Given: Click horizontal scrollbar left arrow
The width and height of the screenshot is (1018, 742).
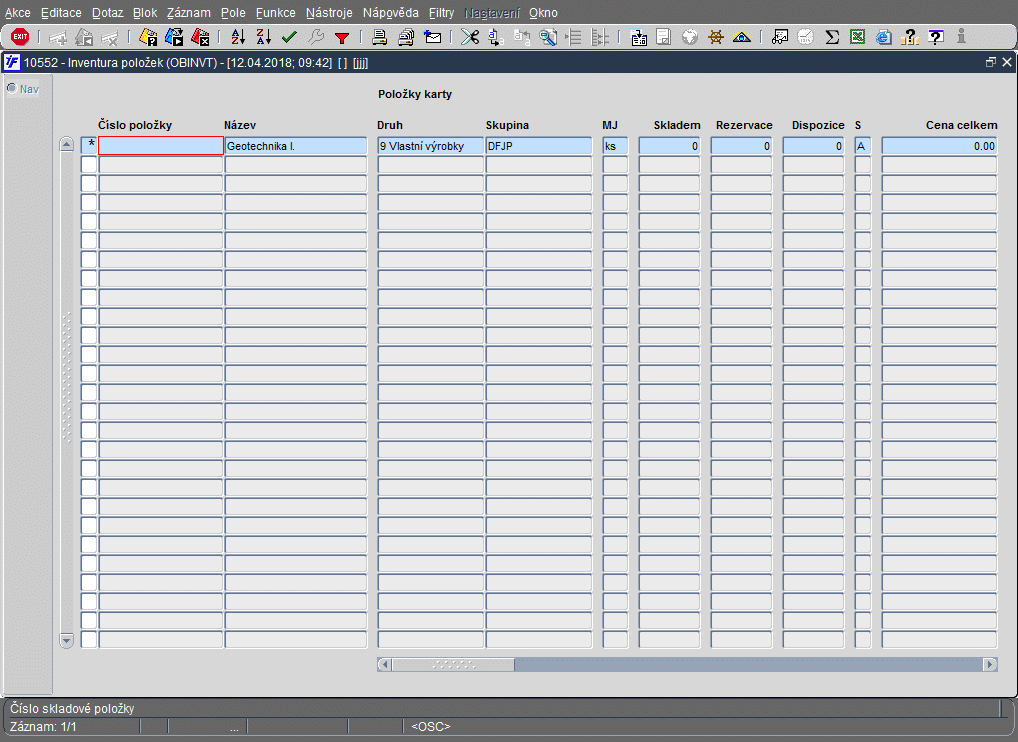Looking at the screenshot, I should click(384, 664).
